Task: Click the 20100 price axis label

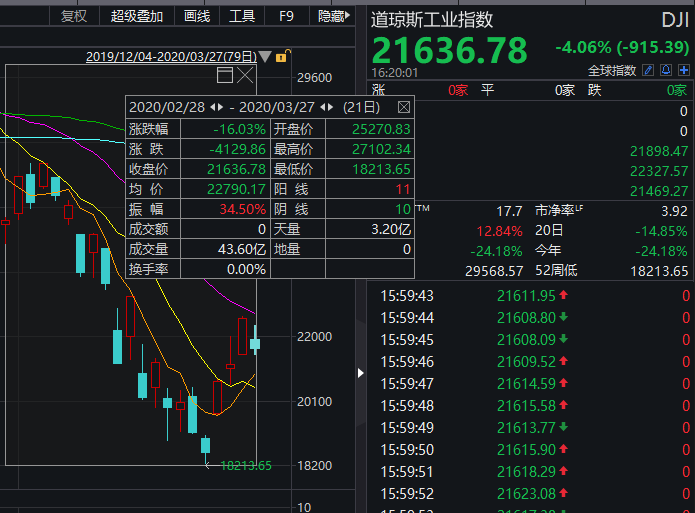Action: pos(314,402)
